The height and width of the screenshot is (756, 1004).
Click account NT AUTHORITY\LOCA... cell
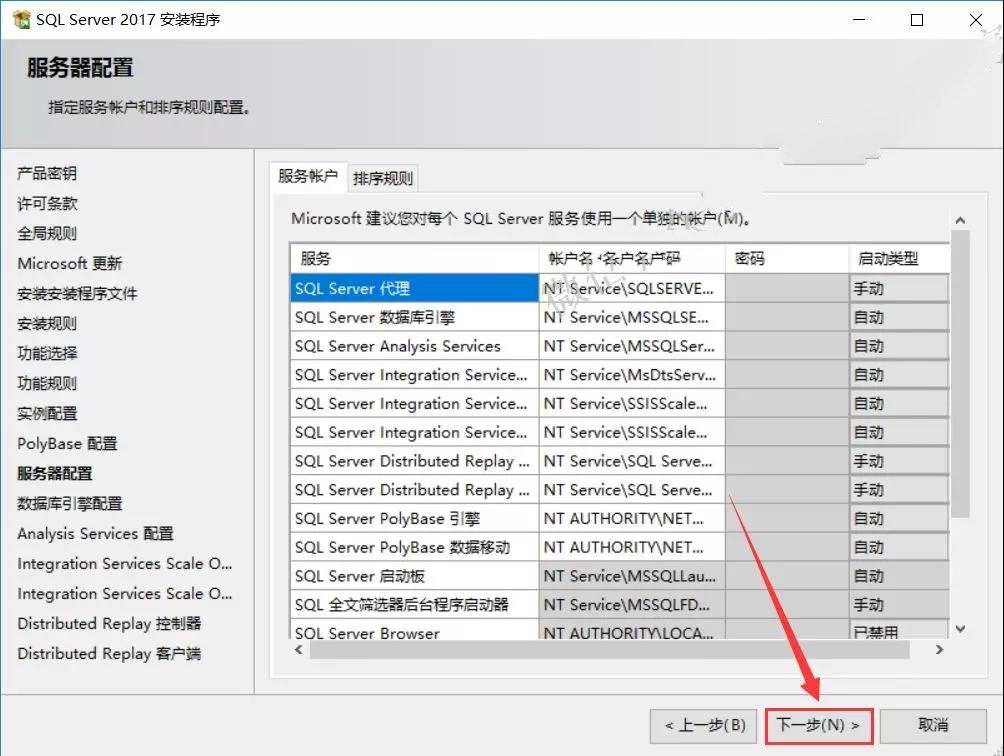point(632,631)
